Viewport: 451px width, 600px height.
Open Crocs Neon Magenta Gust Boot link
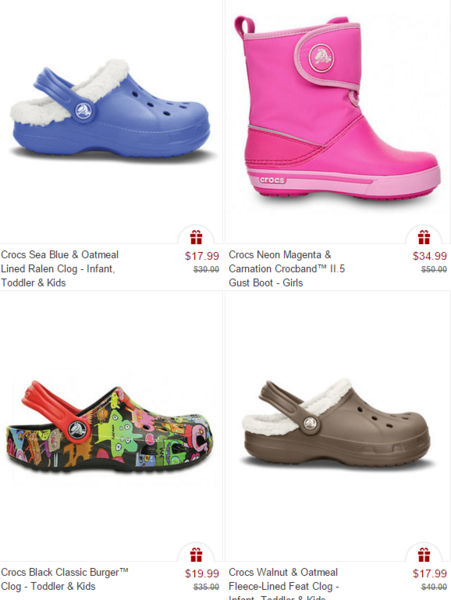(x=287, y=269)
